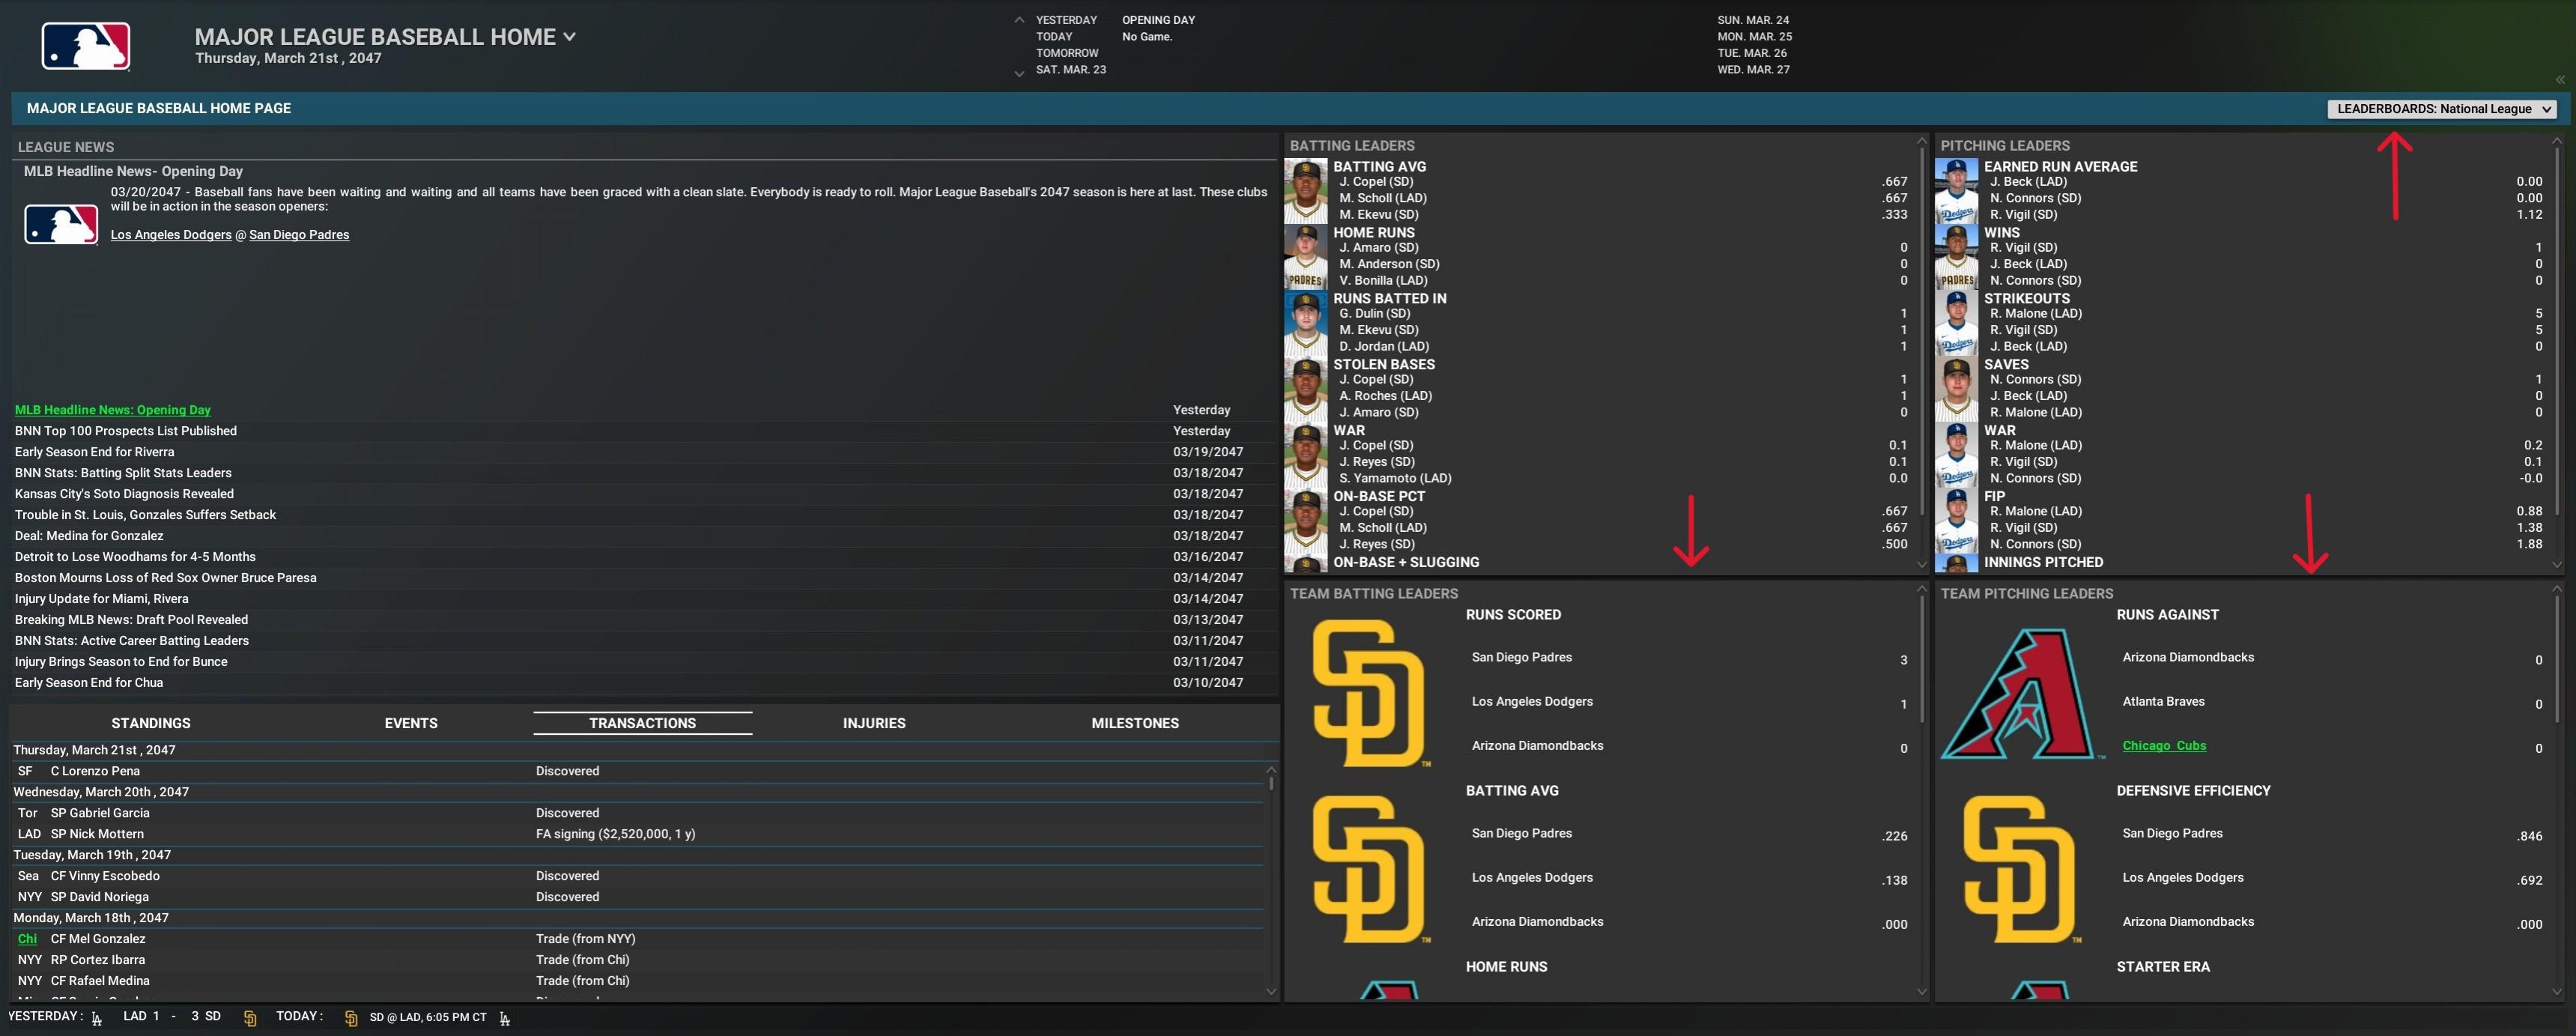2576x1036 pixels.
Task: Open the Chicago Cubs team link
Action: coord(2163,746)
